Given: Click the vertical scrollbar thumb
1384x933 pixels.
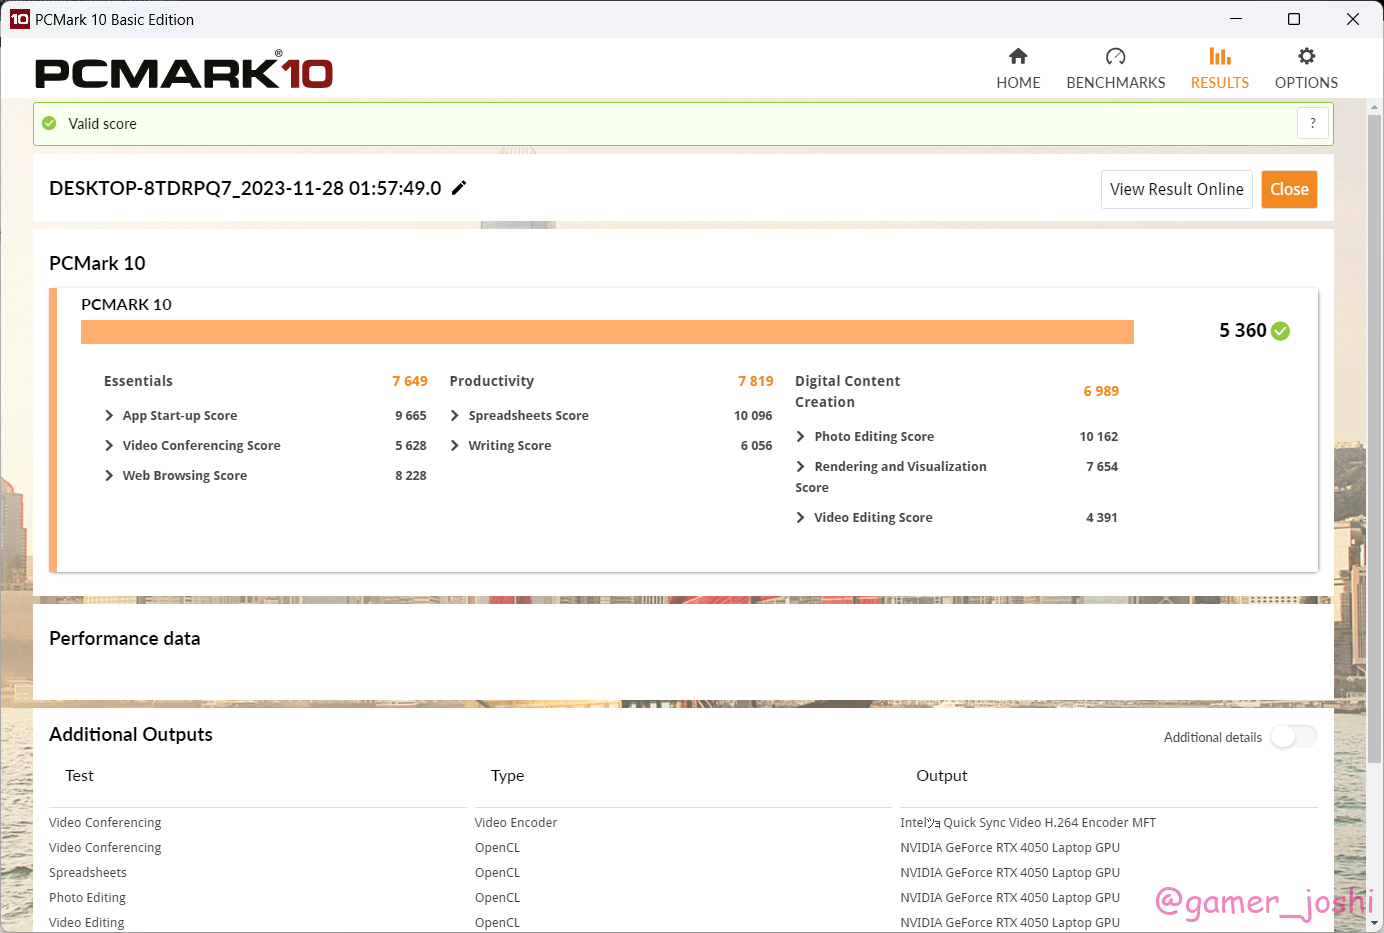Looking at the screenshot, I should click(1375, 440).
